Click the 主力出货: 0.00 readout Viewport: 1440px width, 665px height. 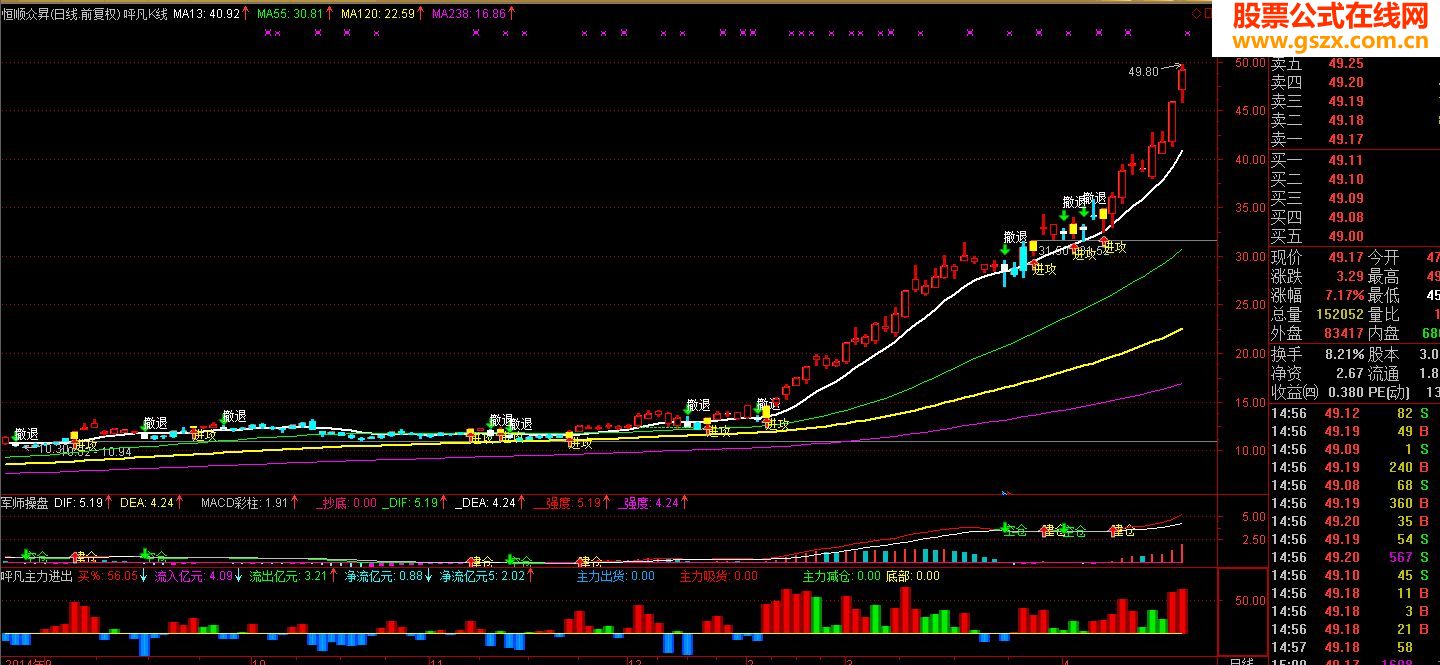pyautogui.click(x=615, y=576)
